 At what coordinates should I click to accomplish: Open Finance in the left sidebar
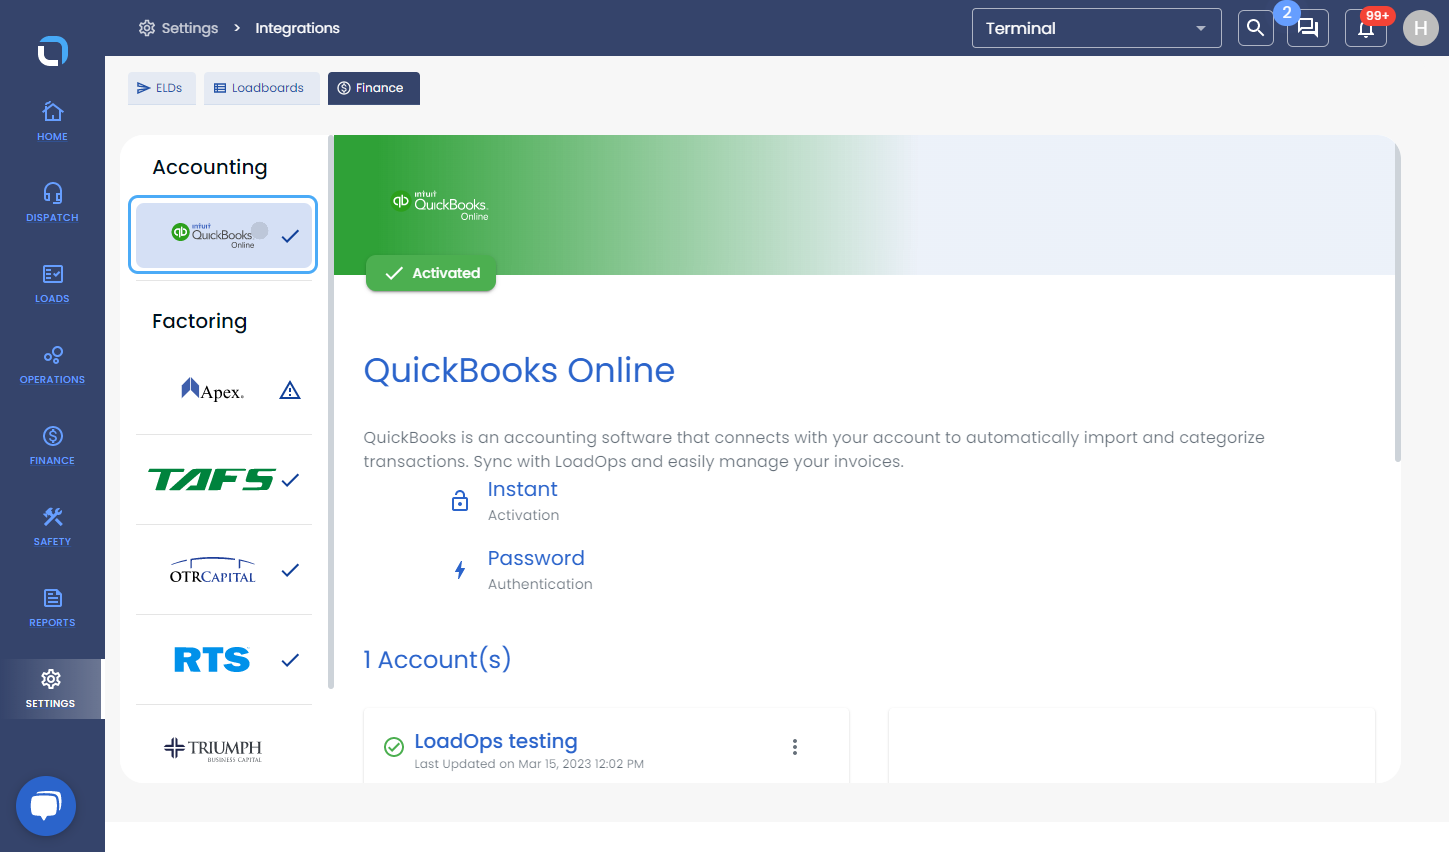click(52, 445)
